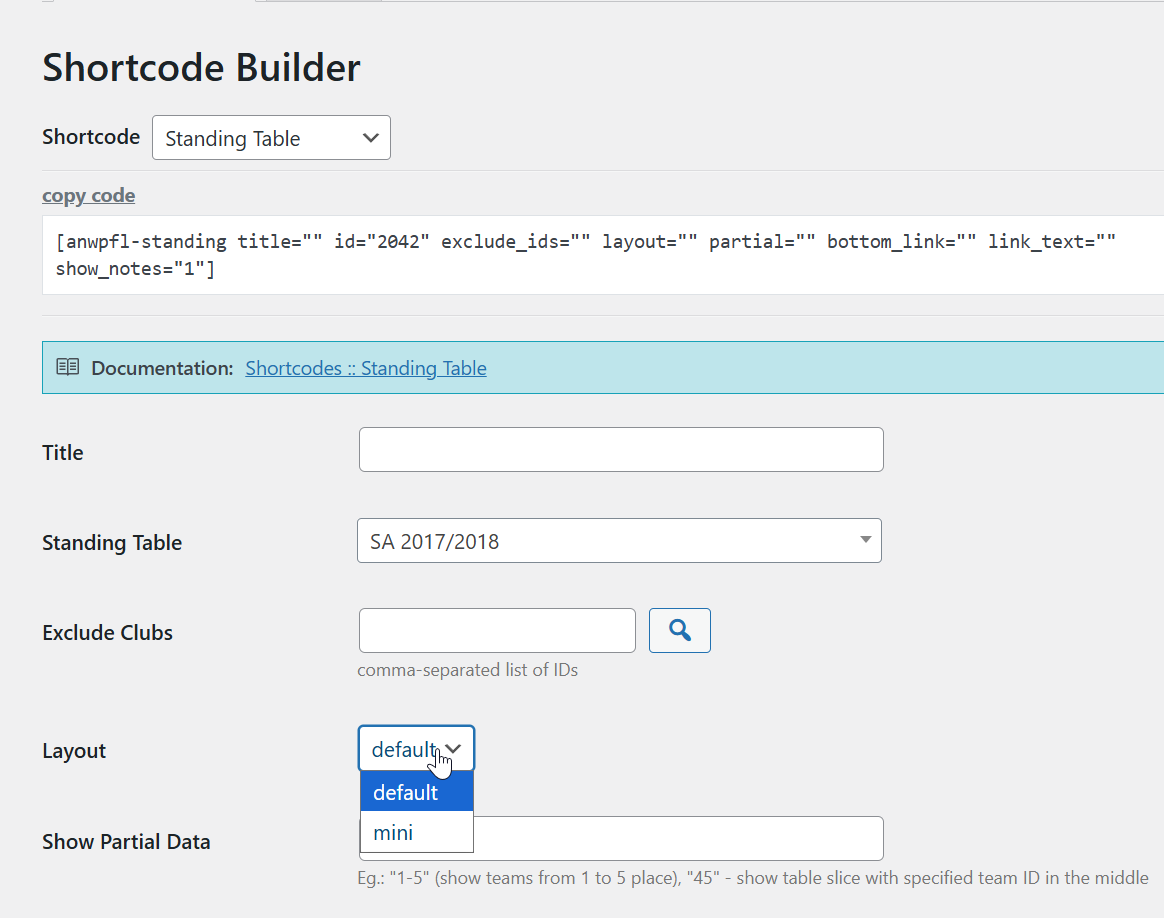
Task: Open the Shortcode type dropdown
Action: click(271, 137)
